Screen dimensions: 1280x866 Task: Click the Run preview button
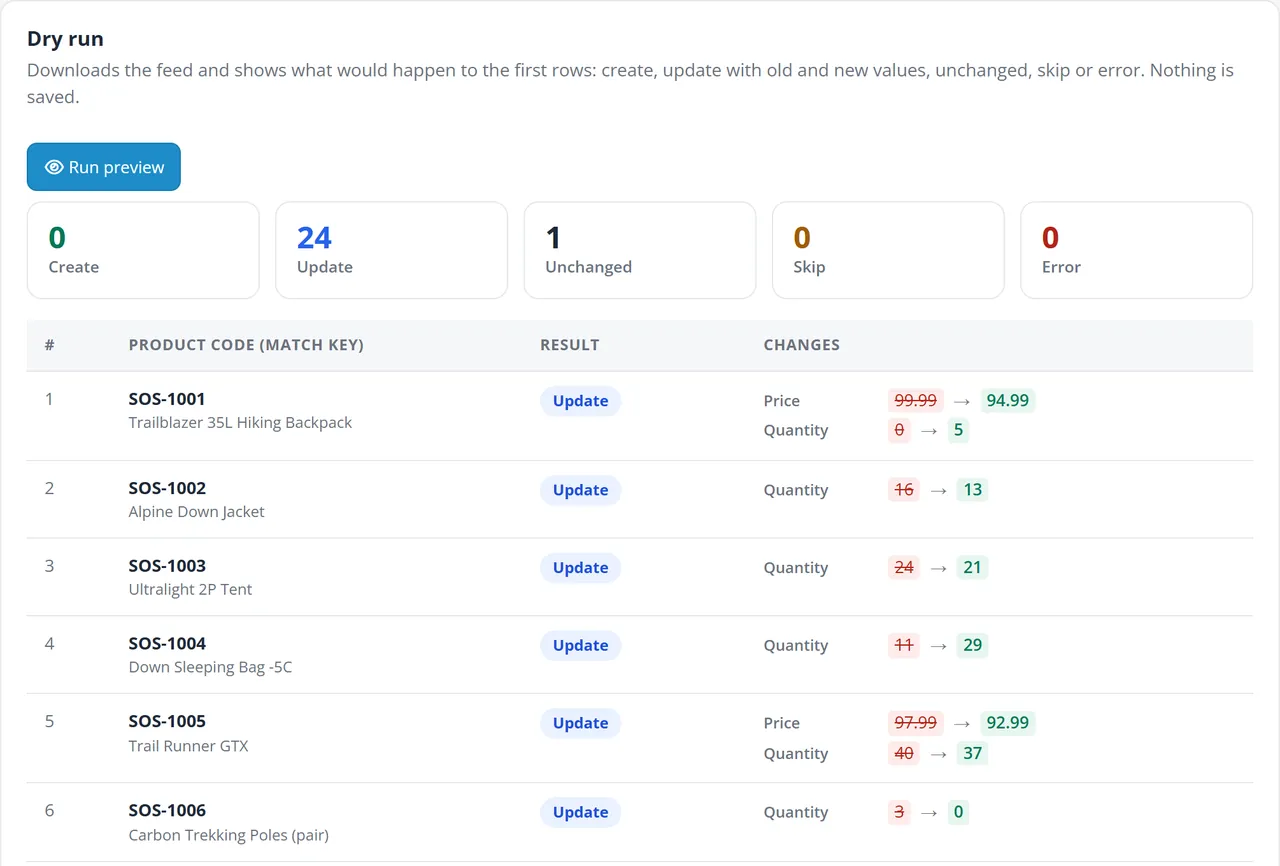tap(104, 167)
